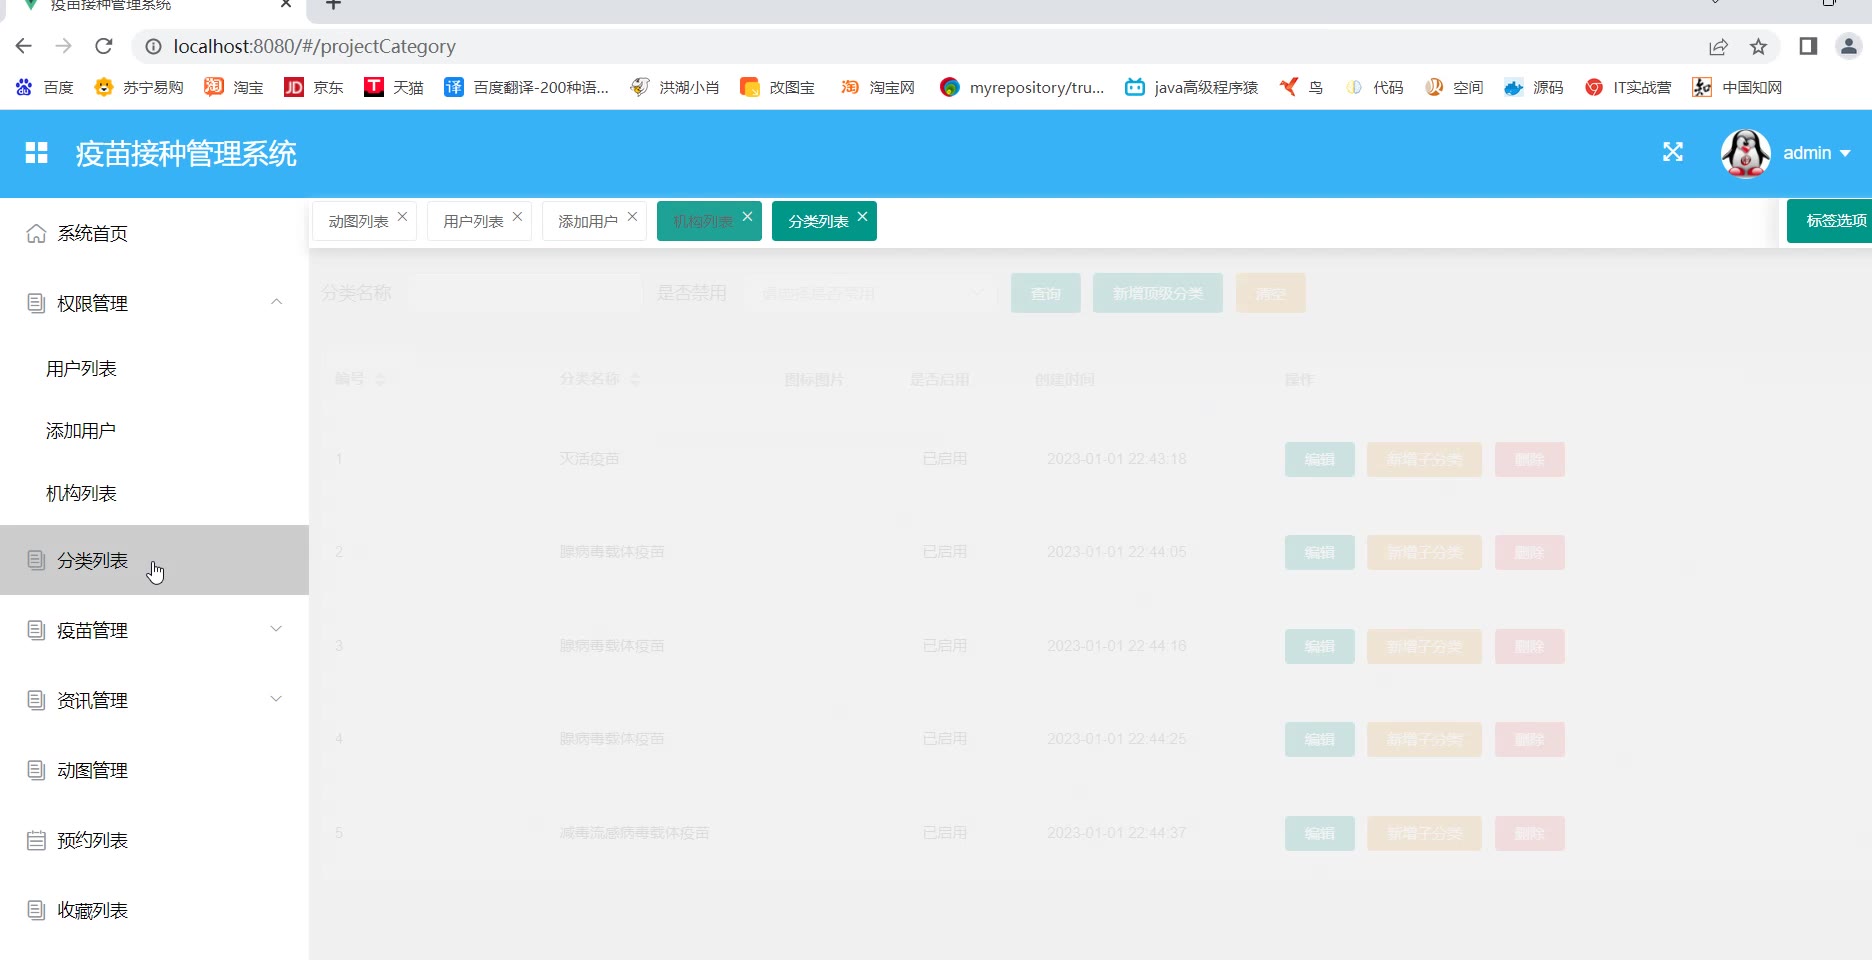Click the 查询 search button

point(1046,293)
